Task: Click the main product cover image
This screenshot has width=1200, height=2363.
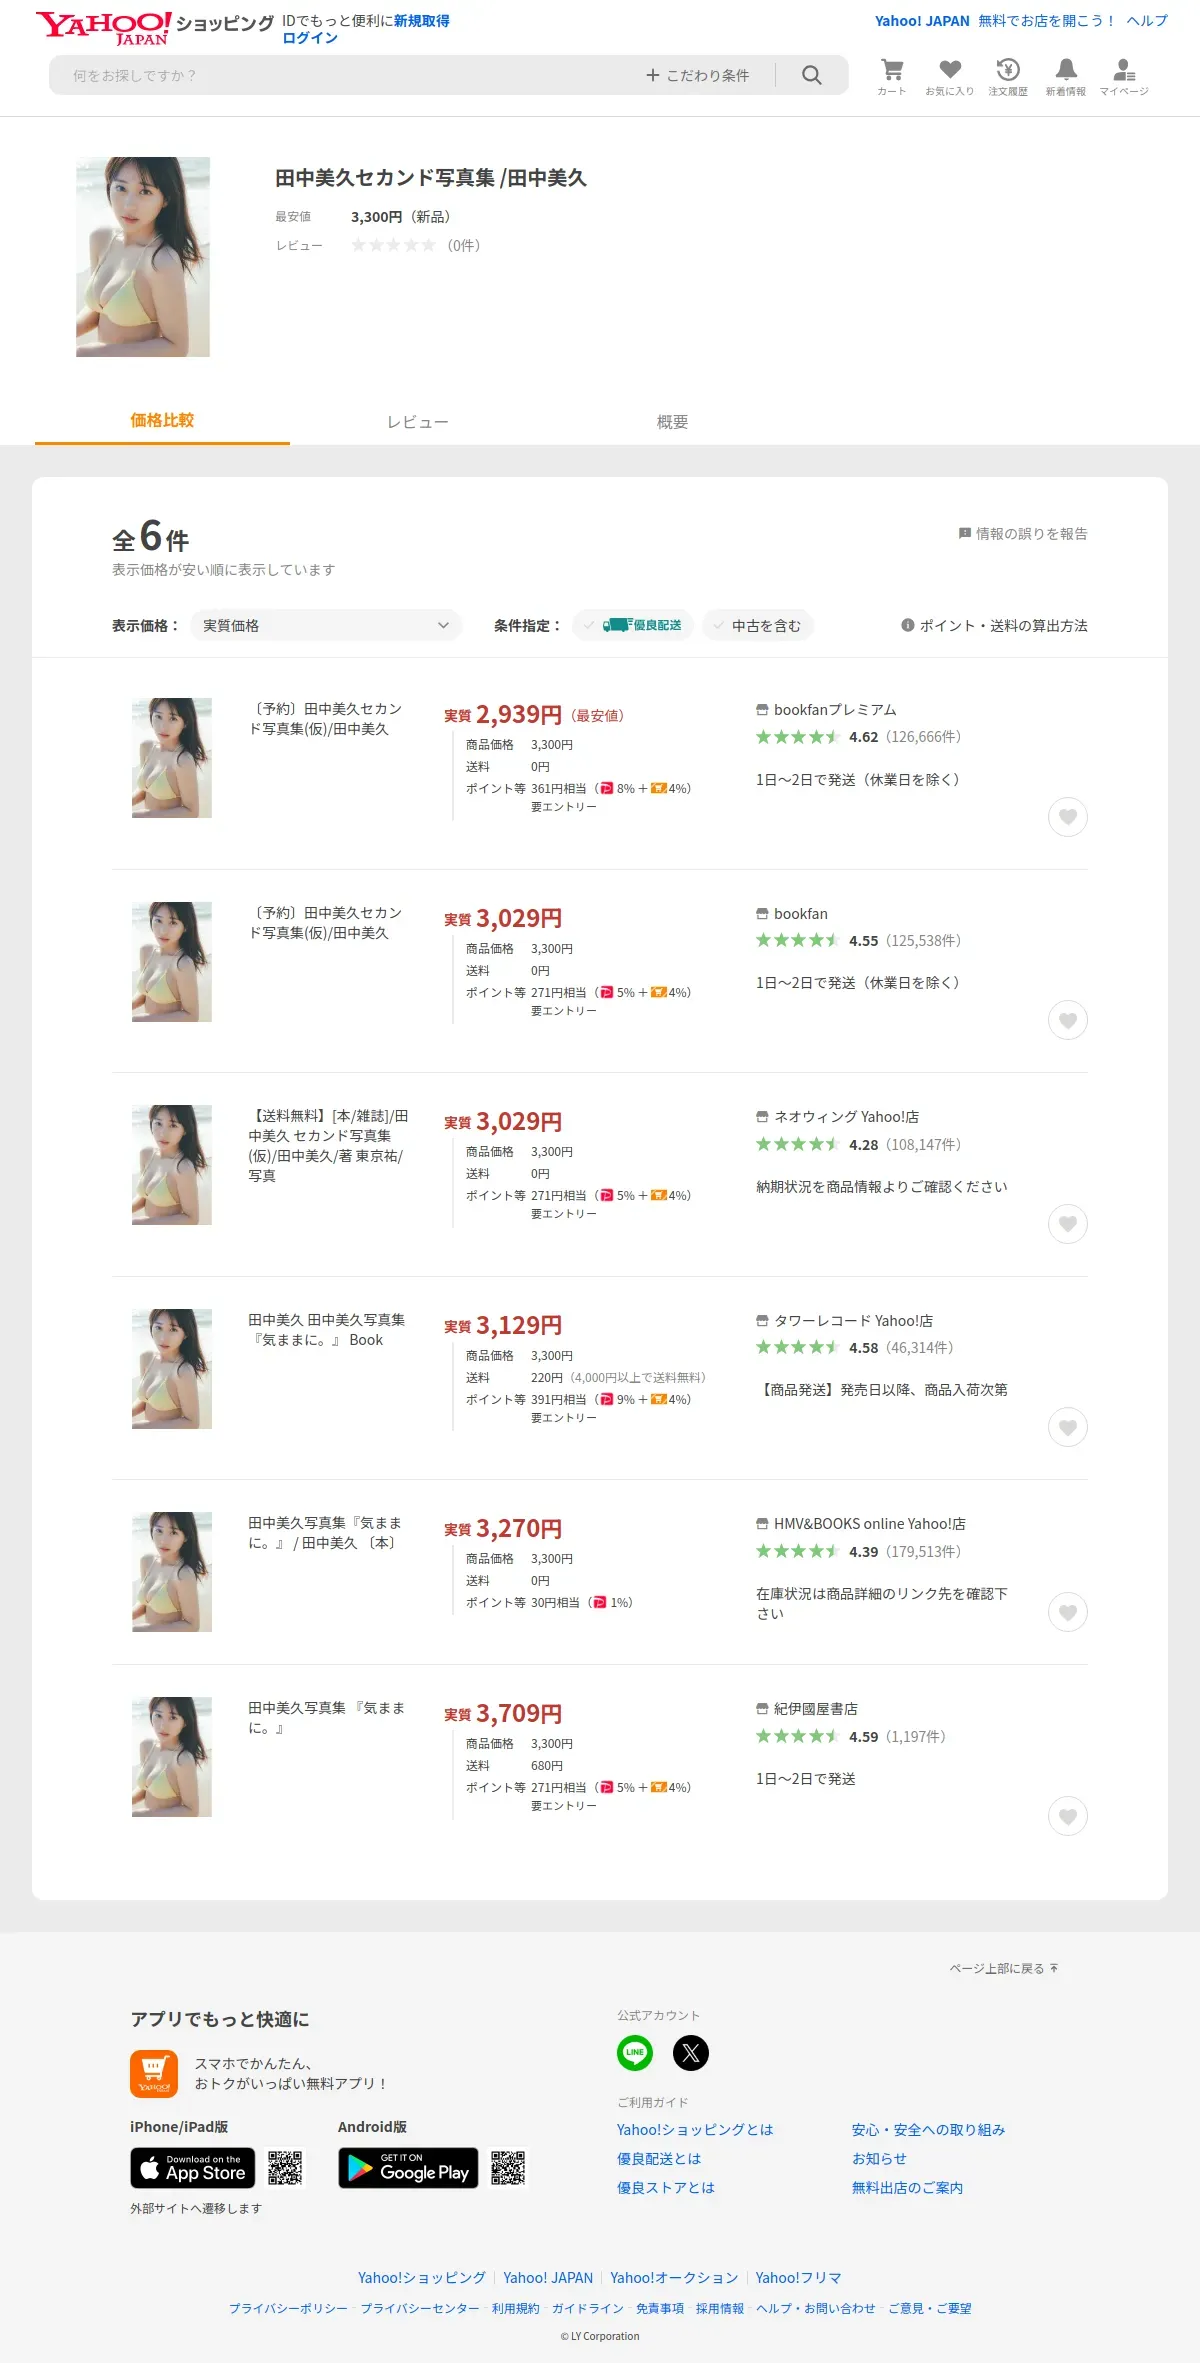Action: [143, 257]
